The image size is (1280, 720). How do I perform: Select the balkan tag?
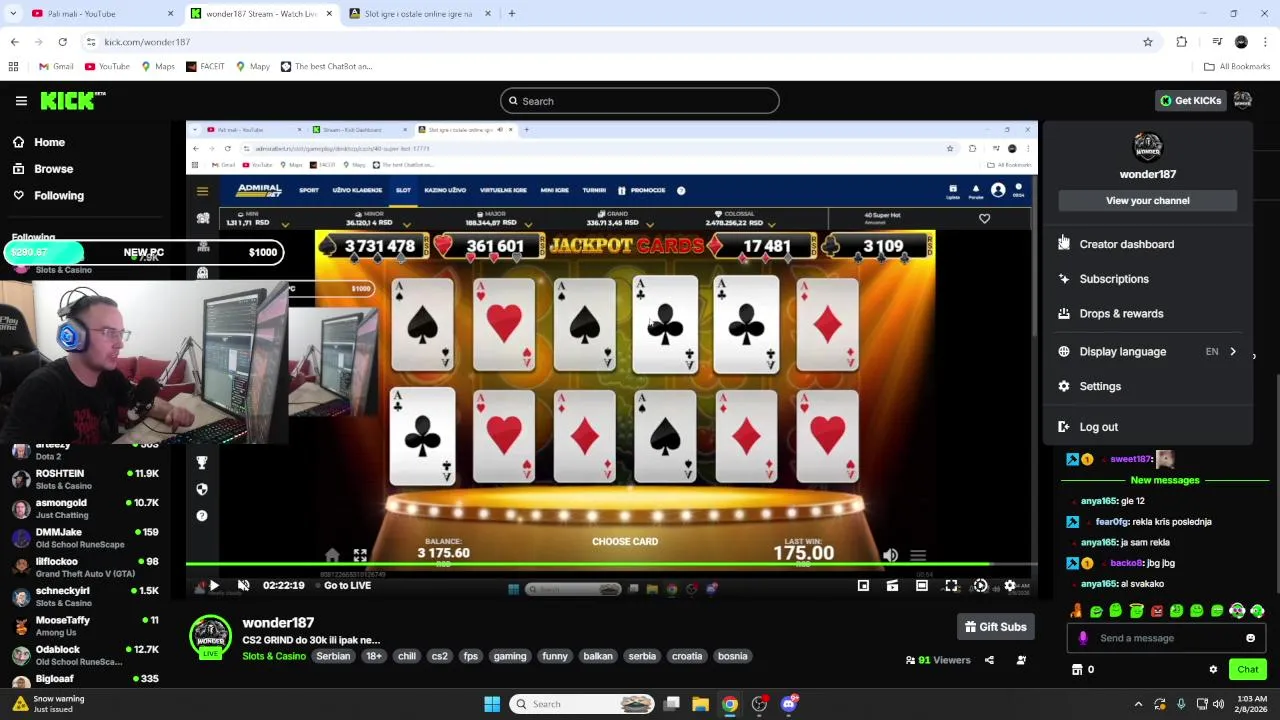coord(598,656)
